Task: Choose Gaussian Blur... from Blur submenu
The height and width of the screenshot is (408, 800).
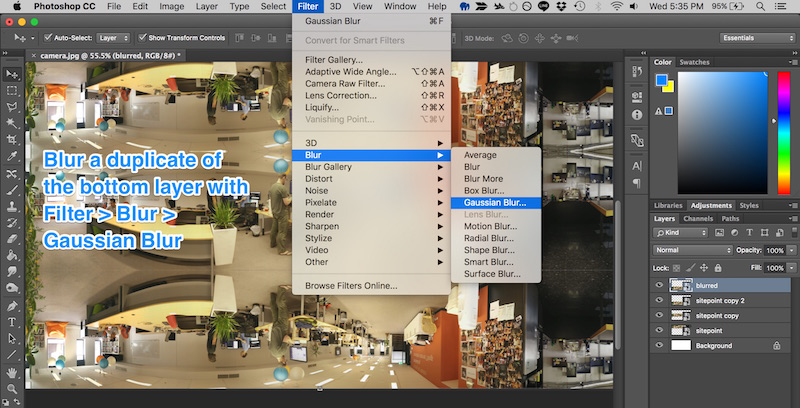Action: (494, 202)
